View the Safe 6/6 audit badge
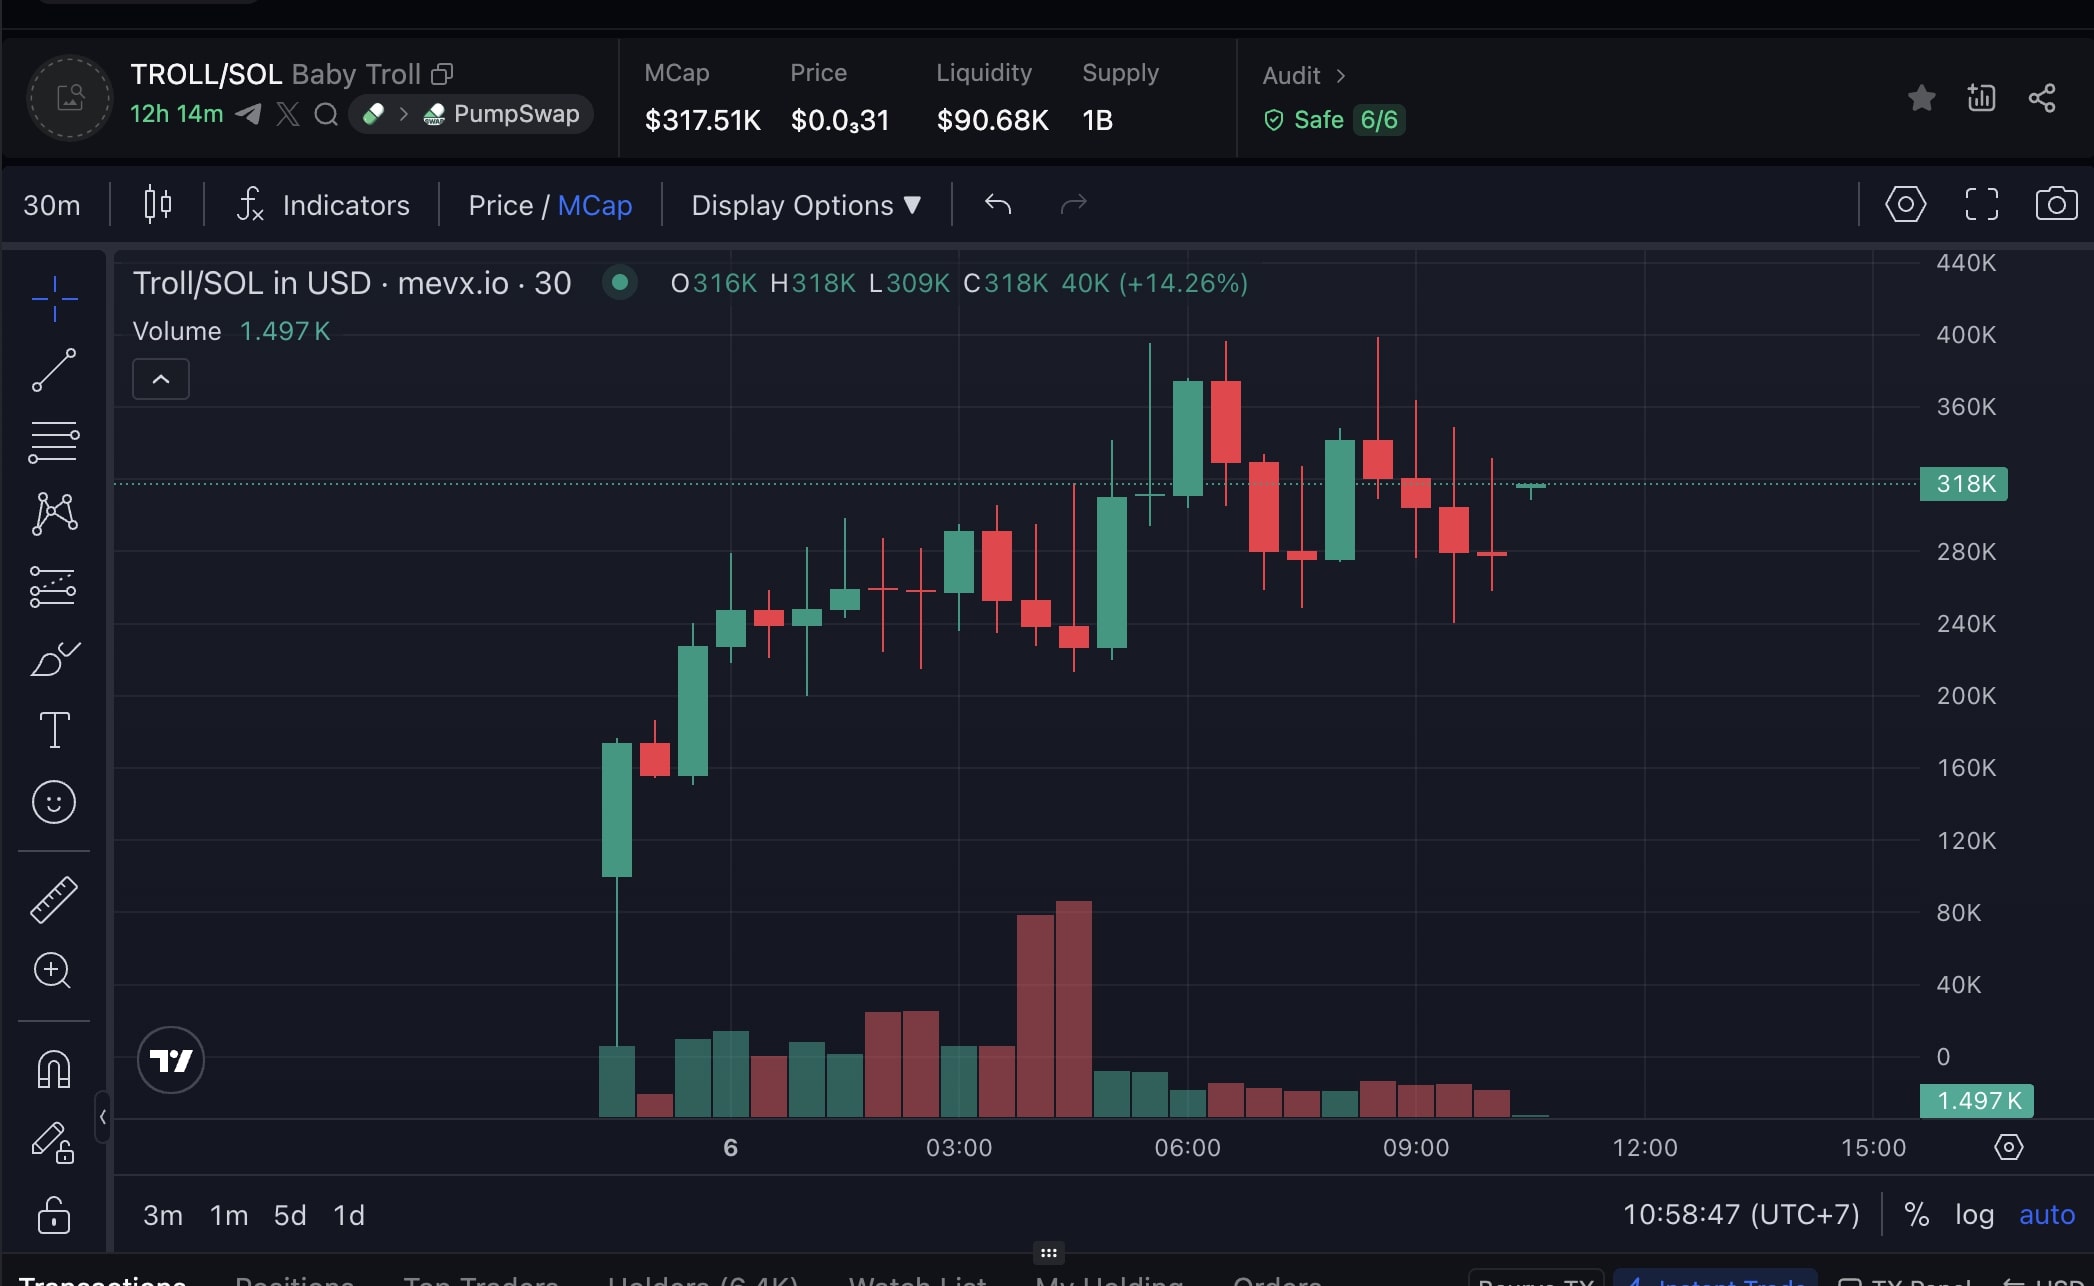Viewport: 2094px width, 1286px height. [1334, 120]
